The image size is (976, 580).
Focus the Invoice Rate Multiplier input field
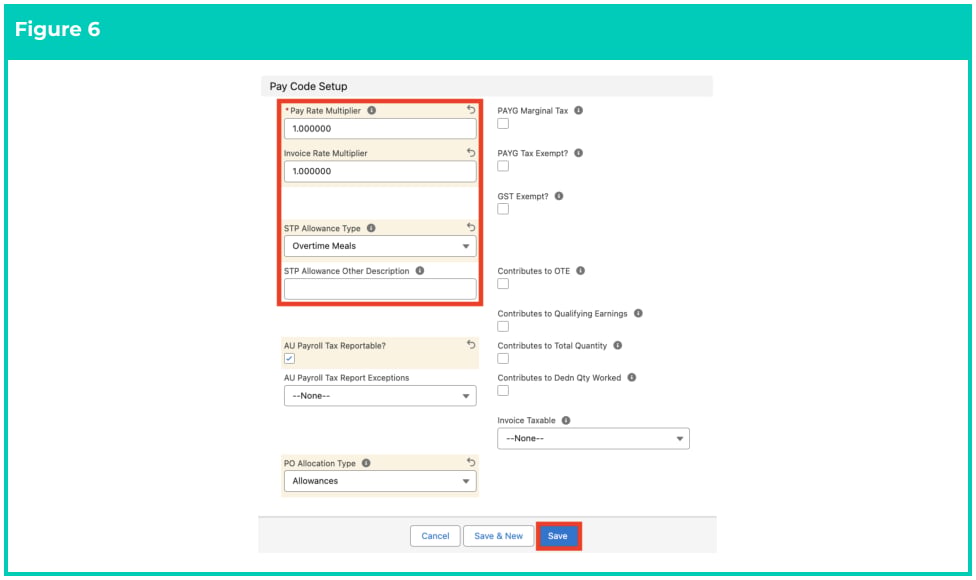click(380, 171)
